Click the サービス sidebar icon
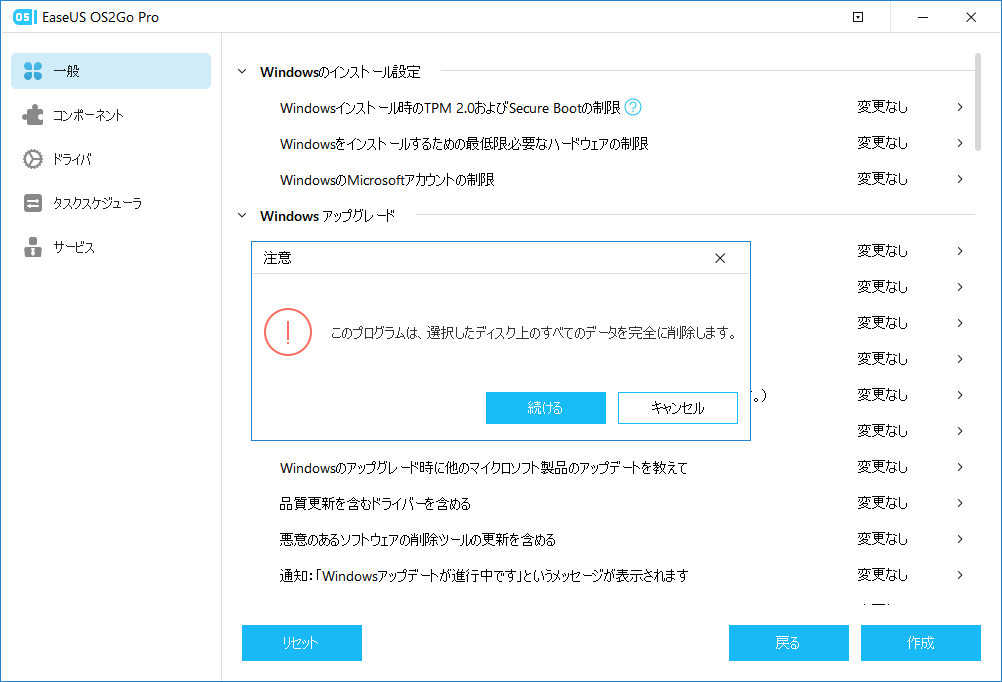The width and height of the screenshot is (1002, 682). [x=33, y=247]
